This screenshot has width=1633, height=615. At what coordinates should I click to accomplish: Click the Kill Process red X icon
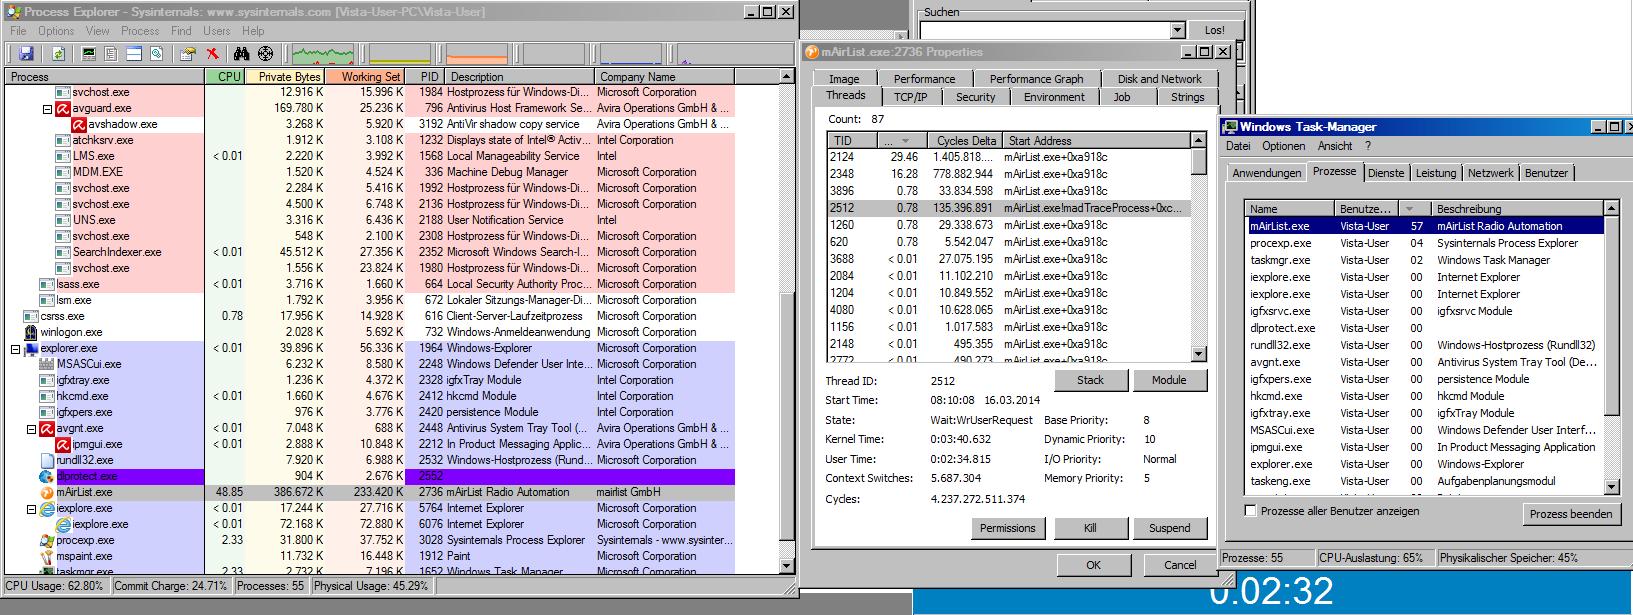[212, 54]
